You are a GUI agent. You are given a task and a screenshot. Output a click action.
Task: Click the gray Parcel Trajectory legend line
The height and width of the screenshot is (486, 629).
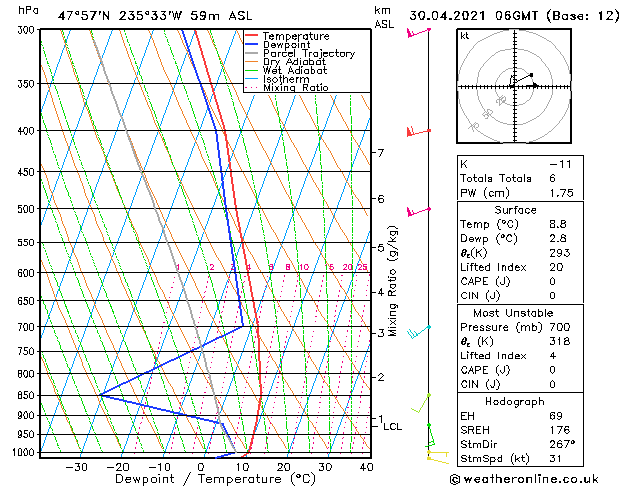[x=252, y=53]
